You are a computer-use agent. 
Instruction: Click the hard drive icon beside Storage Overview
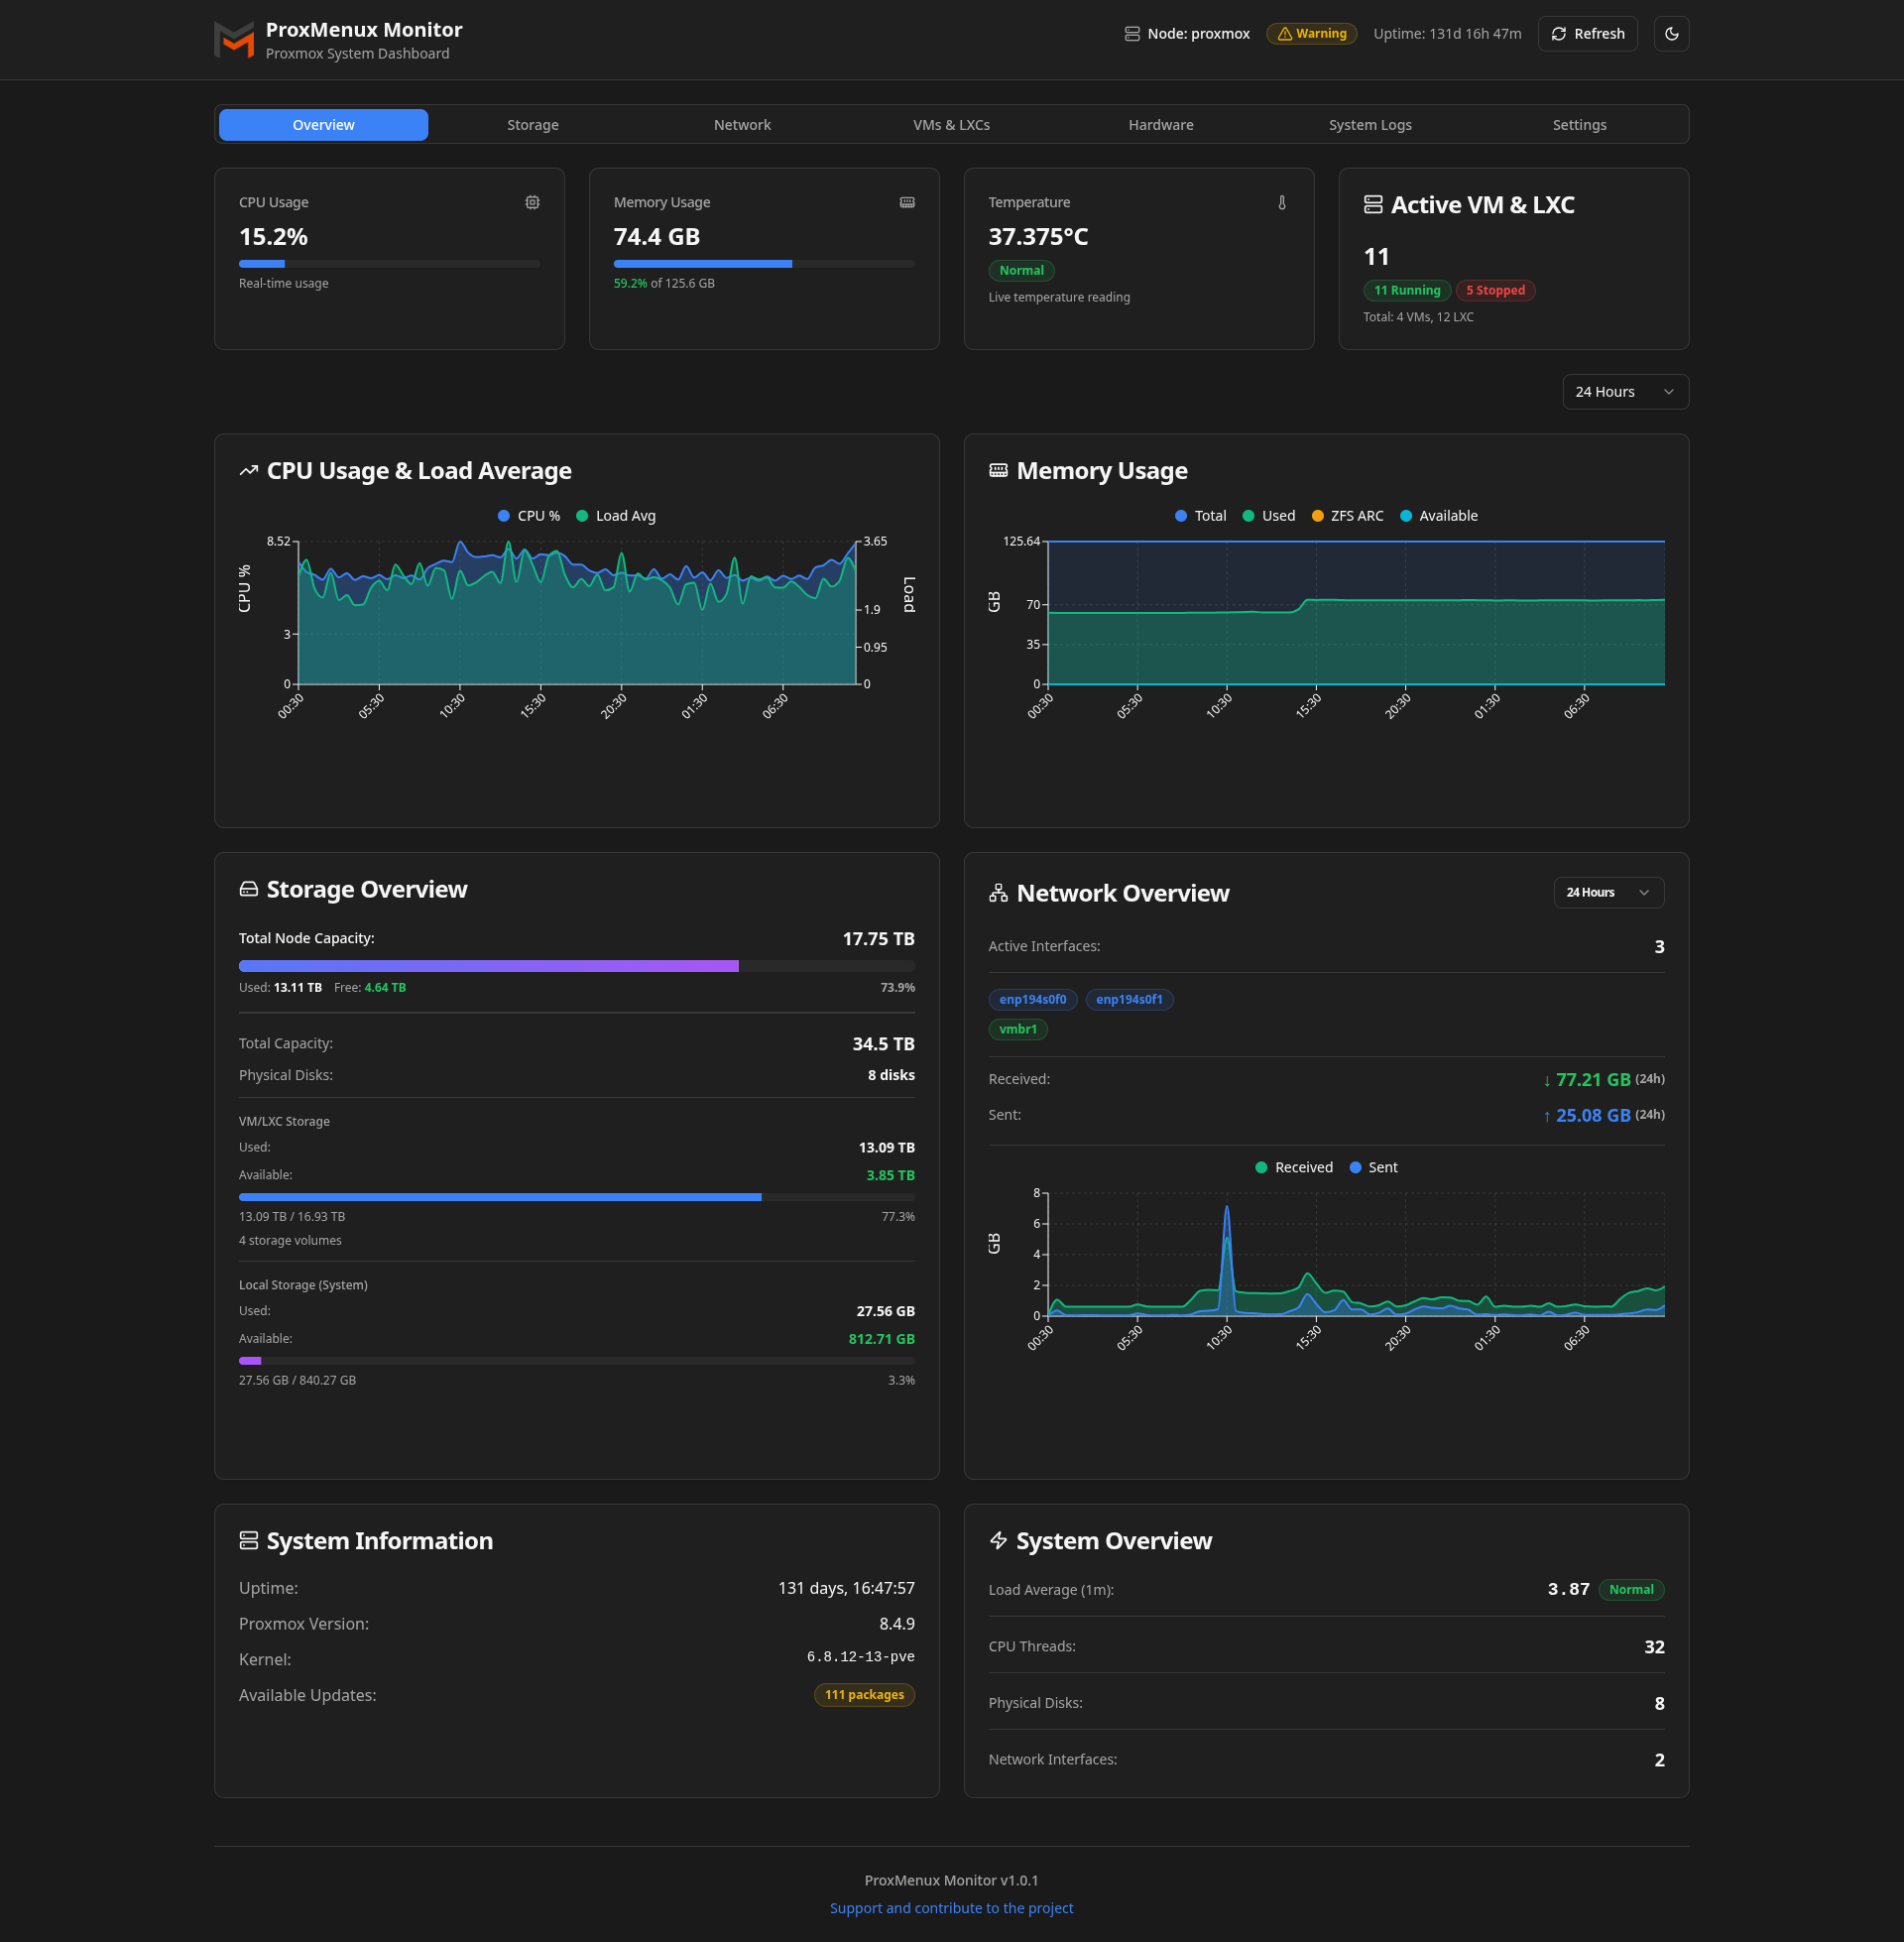249,889
